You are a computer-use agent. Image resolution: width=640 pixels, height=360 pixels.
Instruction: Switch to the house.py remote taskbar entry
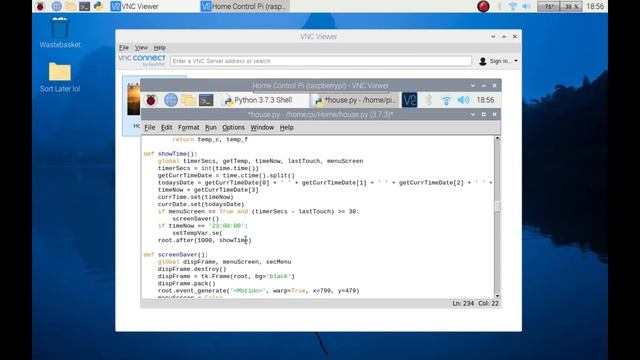pyautogui.click(x=354, y=100)
